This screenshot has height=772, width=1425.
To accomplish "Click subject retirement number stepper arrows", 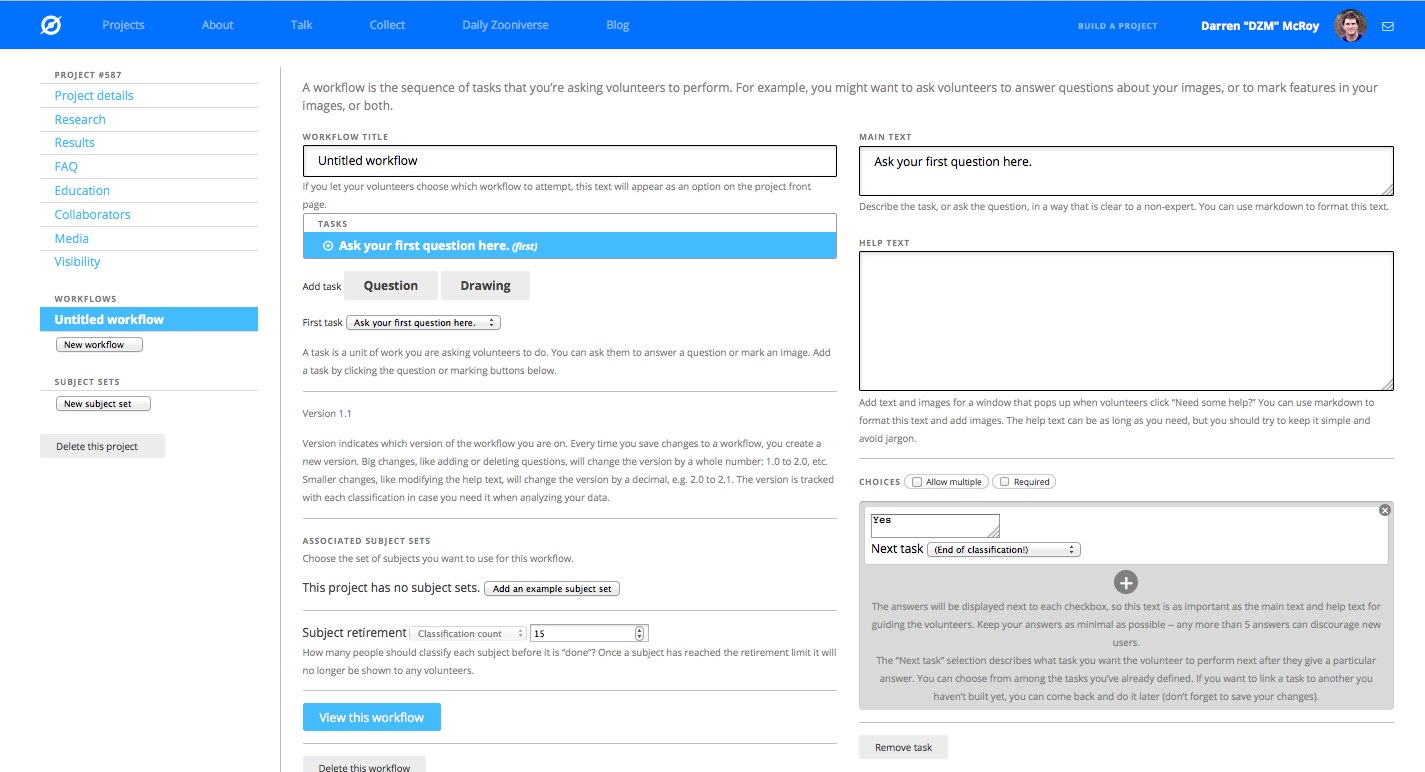I will pos(641,633).
